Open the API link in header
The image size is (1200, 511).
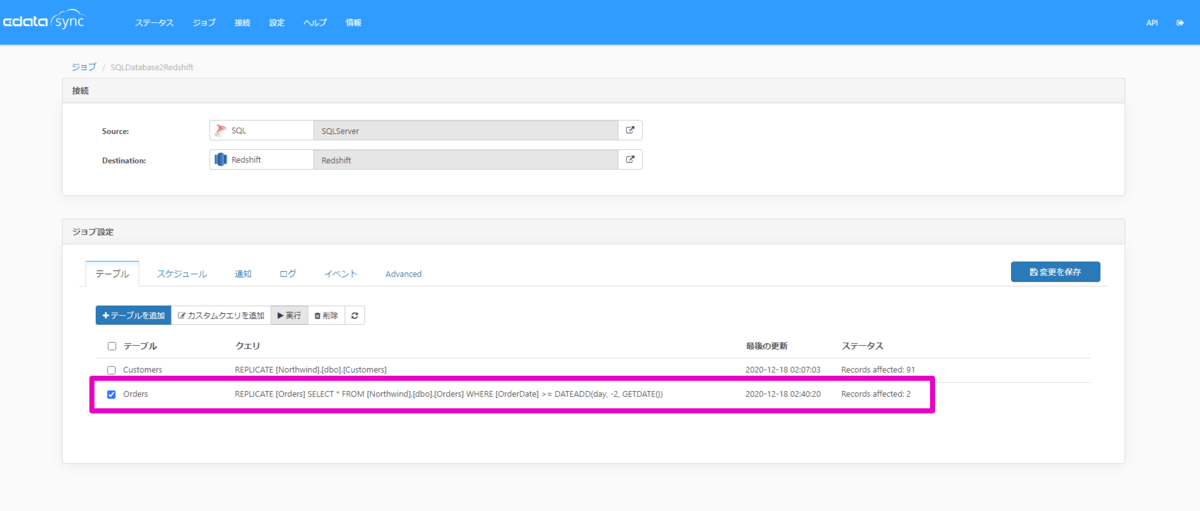coord(1152,22)
